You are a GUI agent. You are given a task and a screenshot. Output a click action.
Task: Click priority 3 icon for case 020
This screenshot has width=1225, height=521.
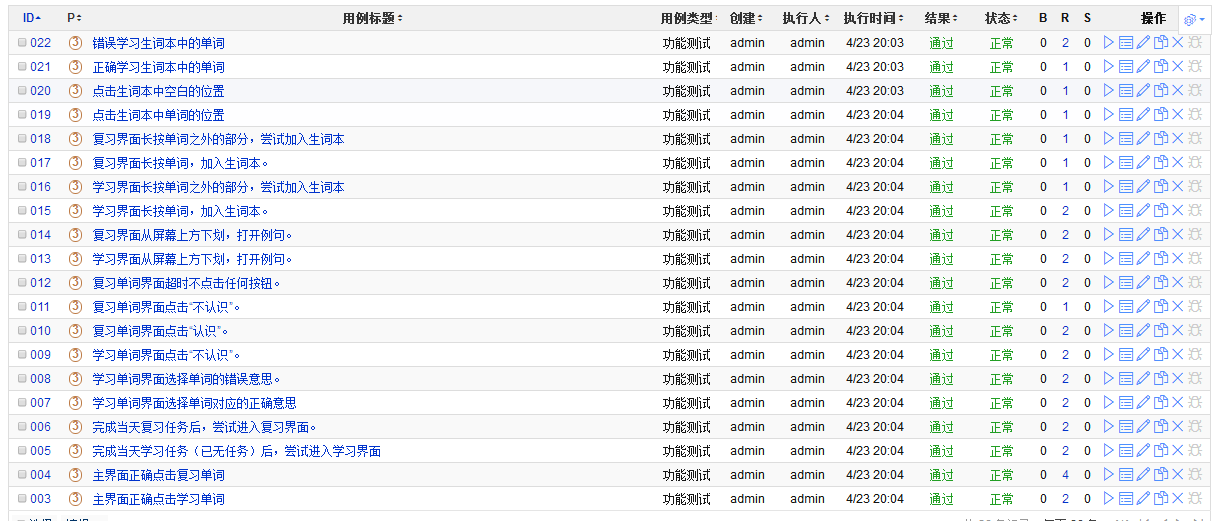pyautogui.click(x=75, y=91)
